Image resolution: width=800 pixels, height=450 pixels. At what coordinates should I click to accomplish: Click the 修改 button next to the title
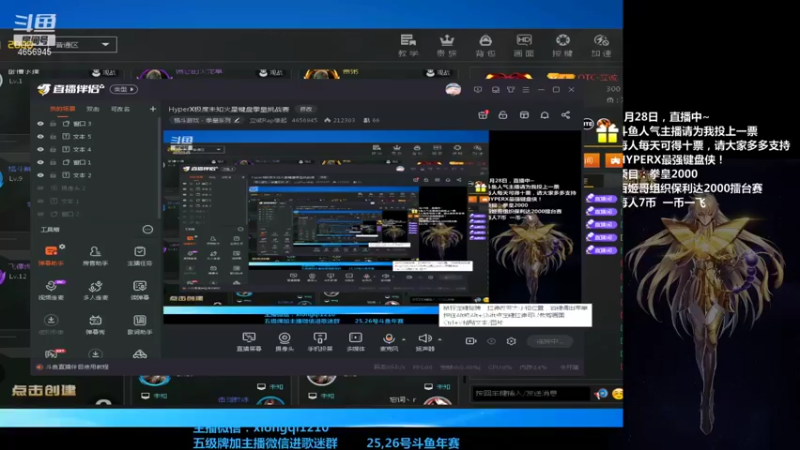(x=306, y=109)
